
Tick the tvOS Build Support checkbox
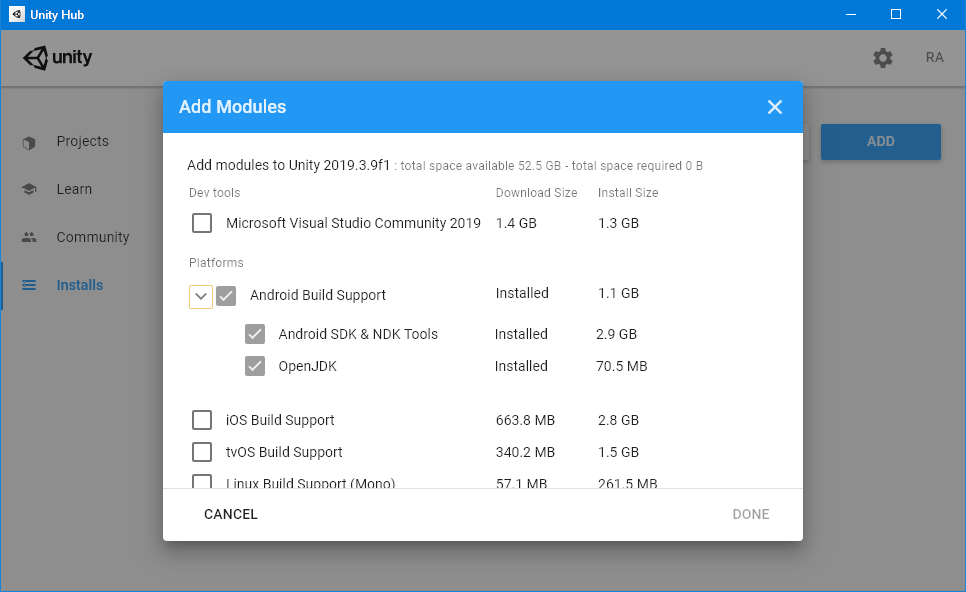click(202, 452)
